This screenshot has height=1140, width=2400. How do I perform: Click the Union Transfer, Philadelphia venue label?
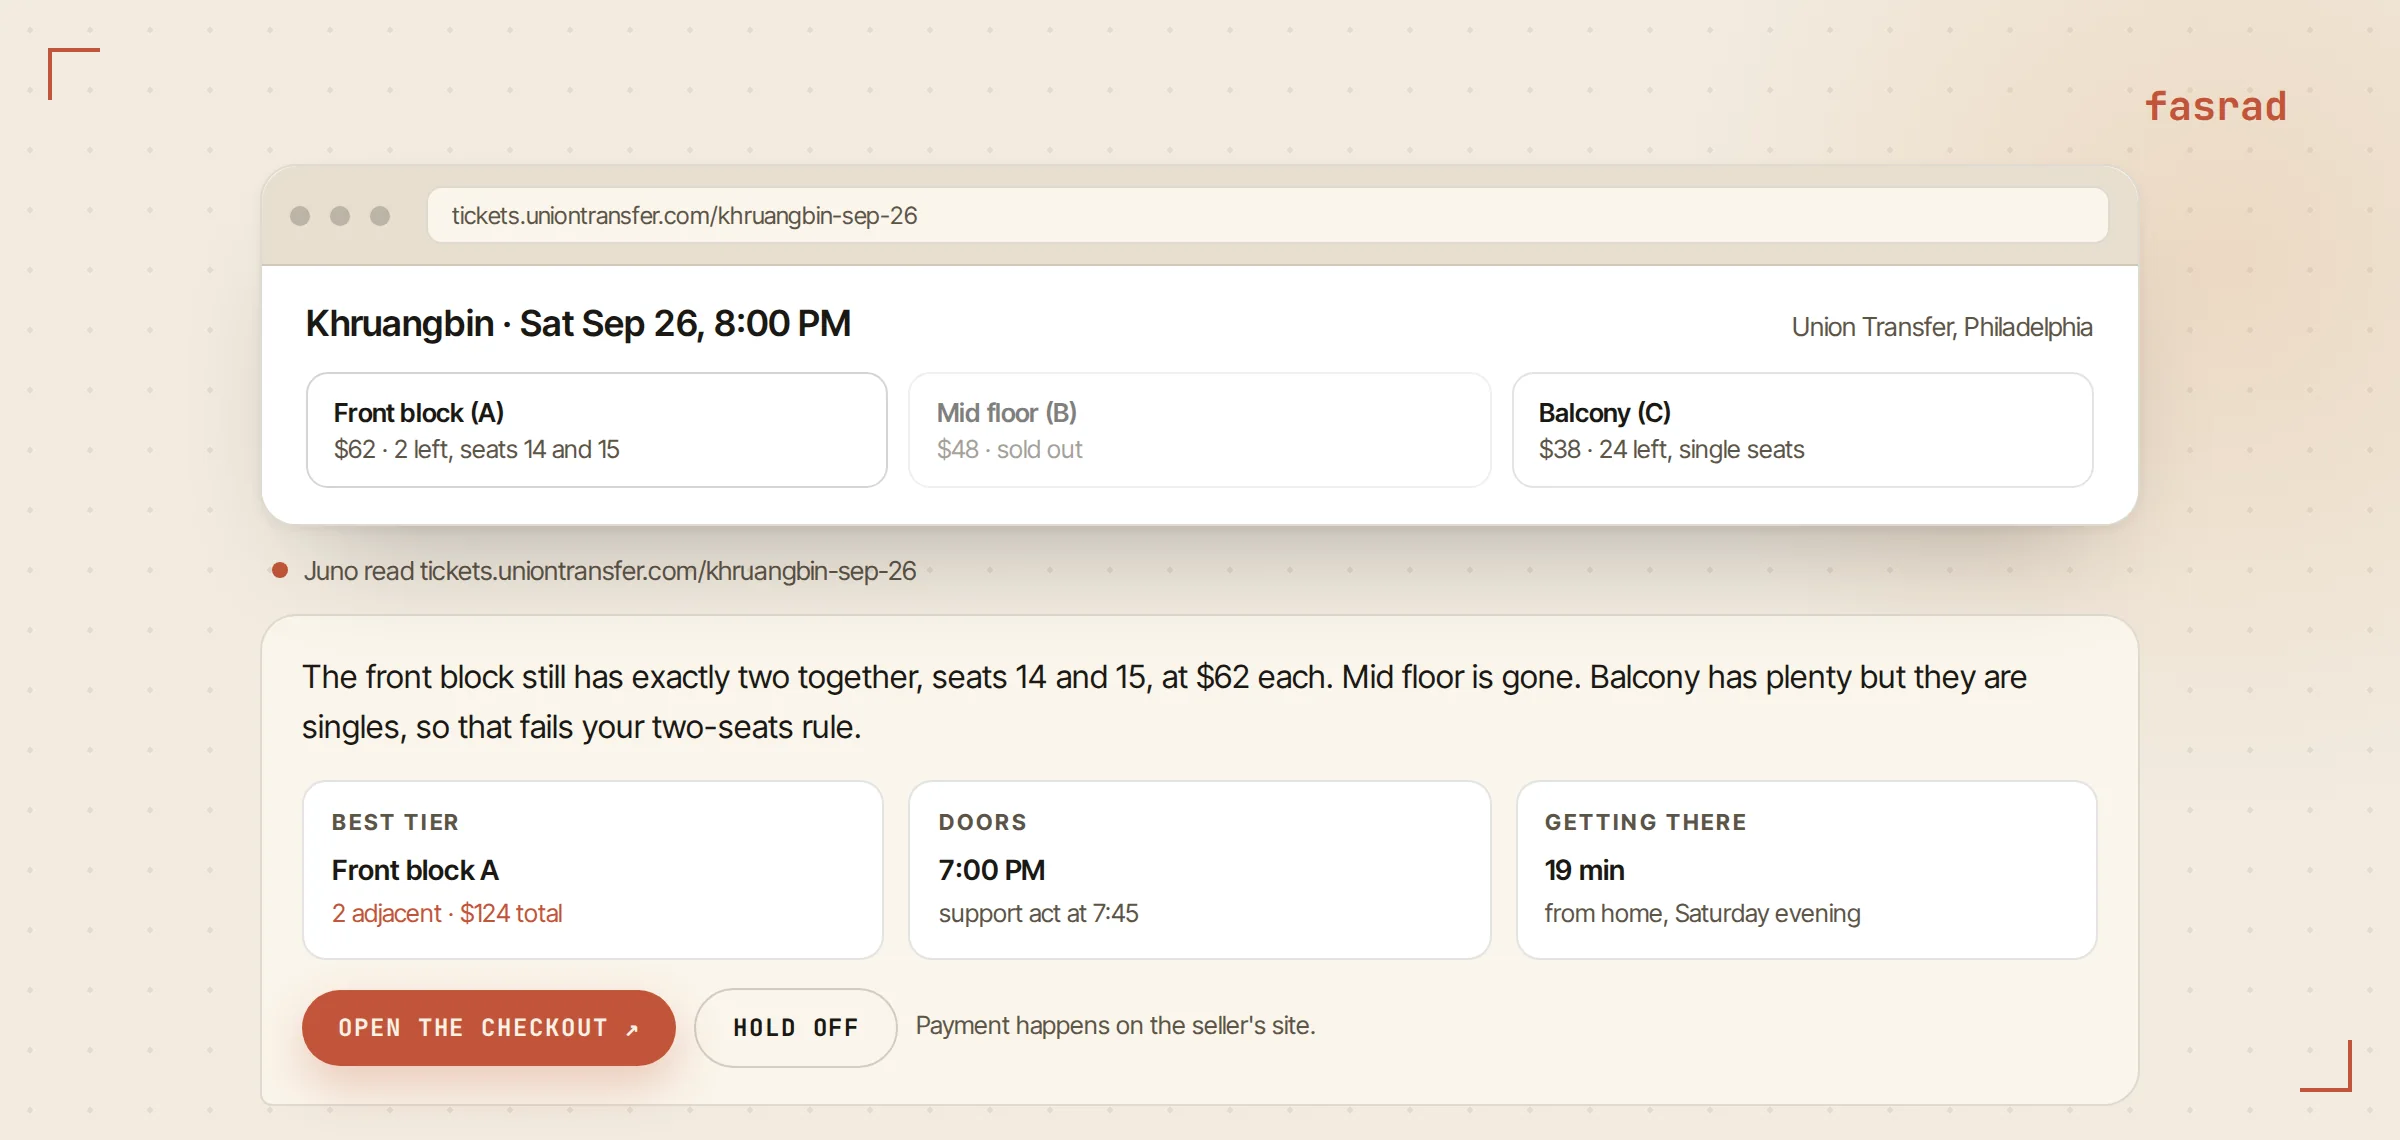point(1942,327)
